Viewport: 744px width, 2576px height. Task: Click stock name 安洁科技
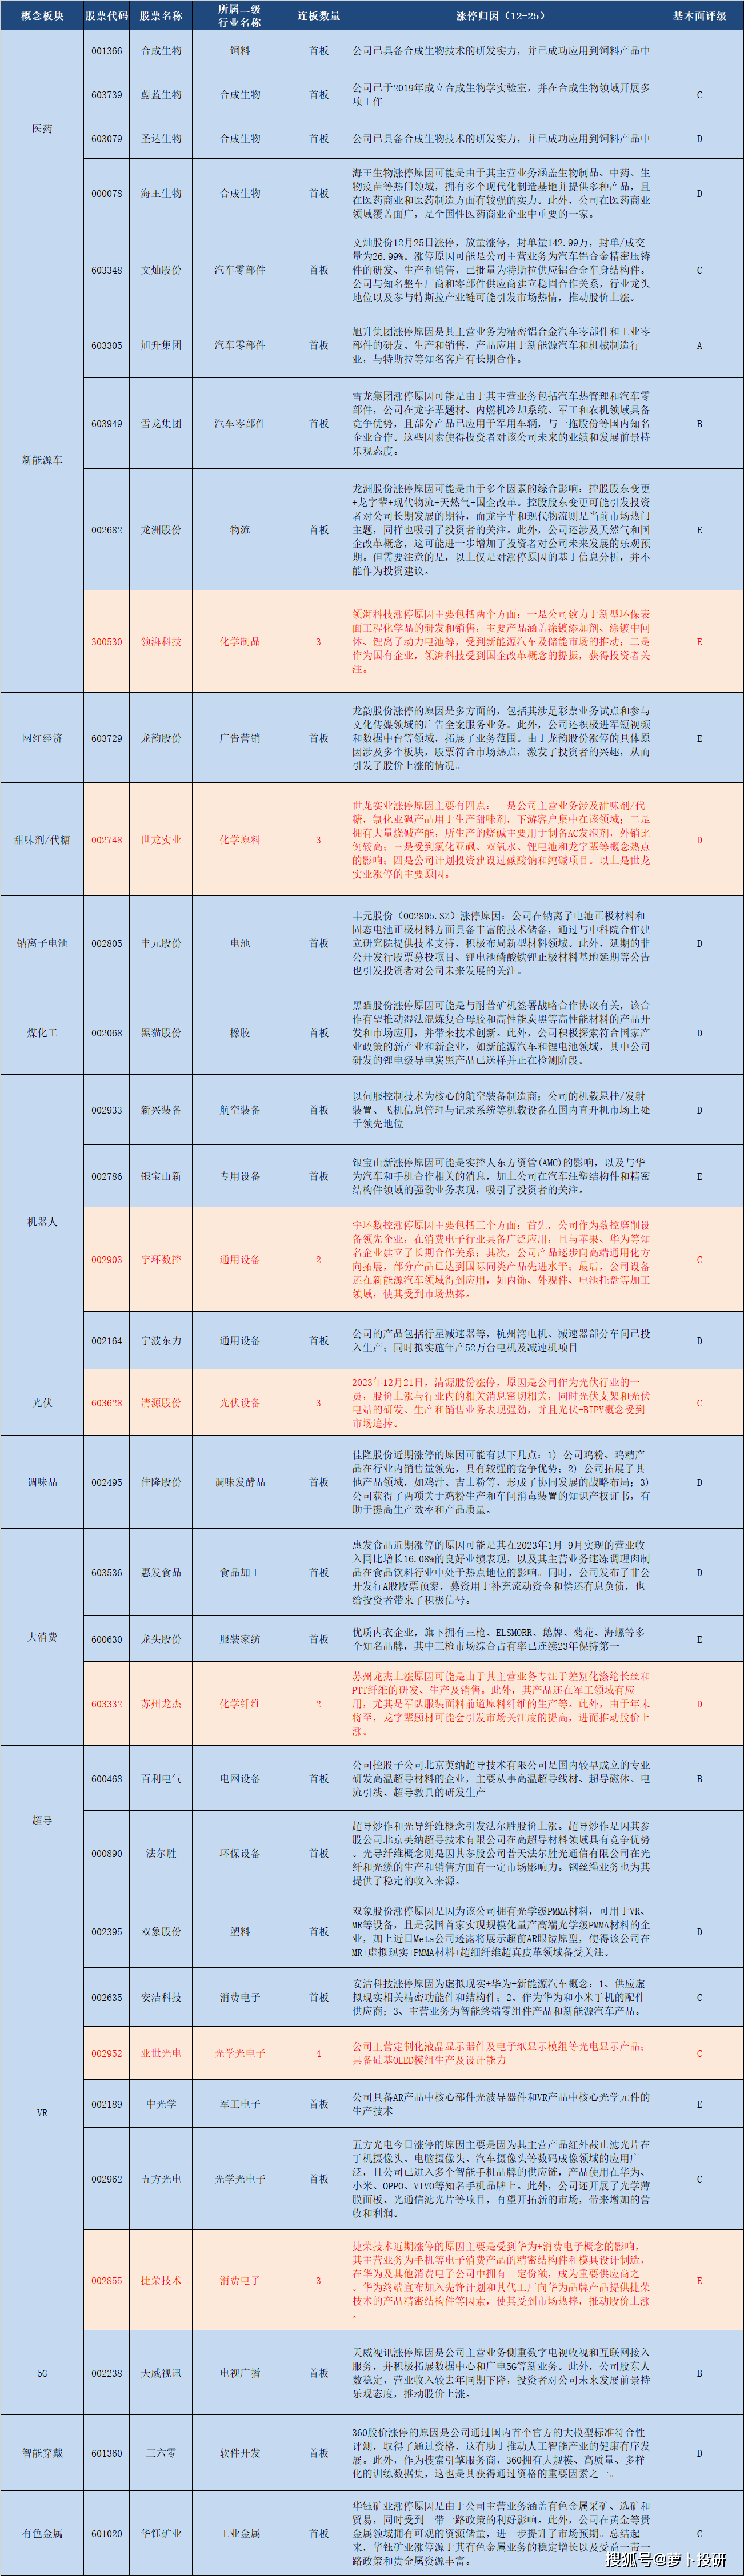[x=161, y=1998]
